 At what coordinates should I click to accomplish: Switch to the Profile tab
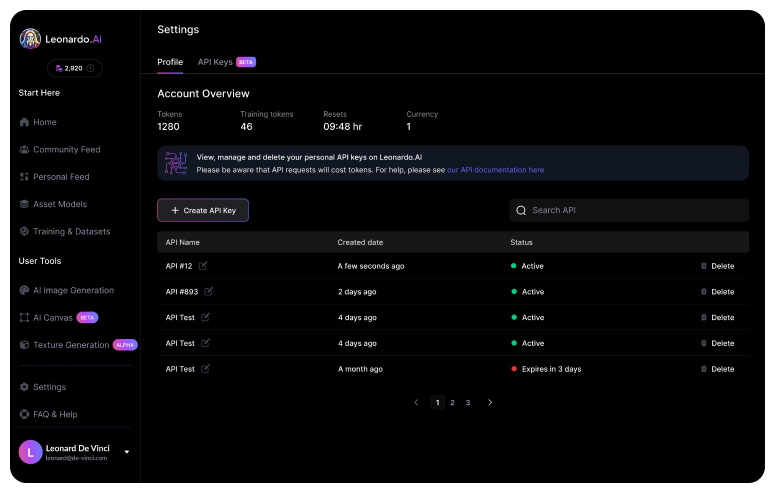coord(170,62)
